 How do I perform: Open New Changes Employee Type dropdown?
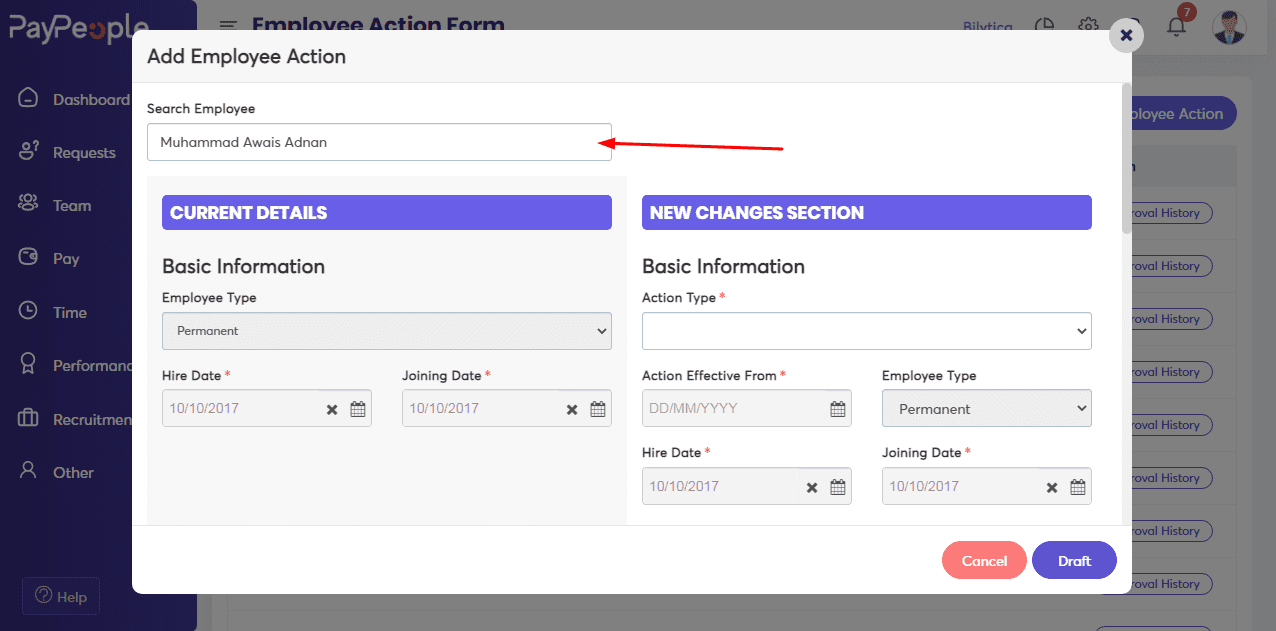click(x=986, y=409)
